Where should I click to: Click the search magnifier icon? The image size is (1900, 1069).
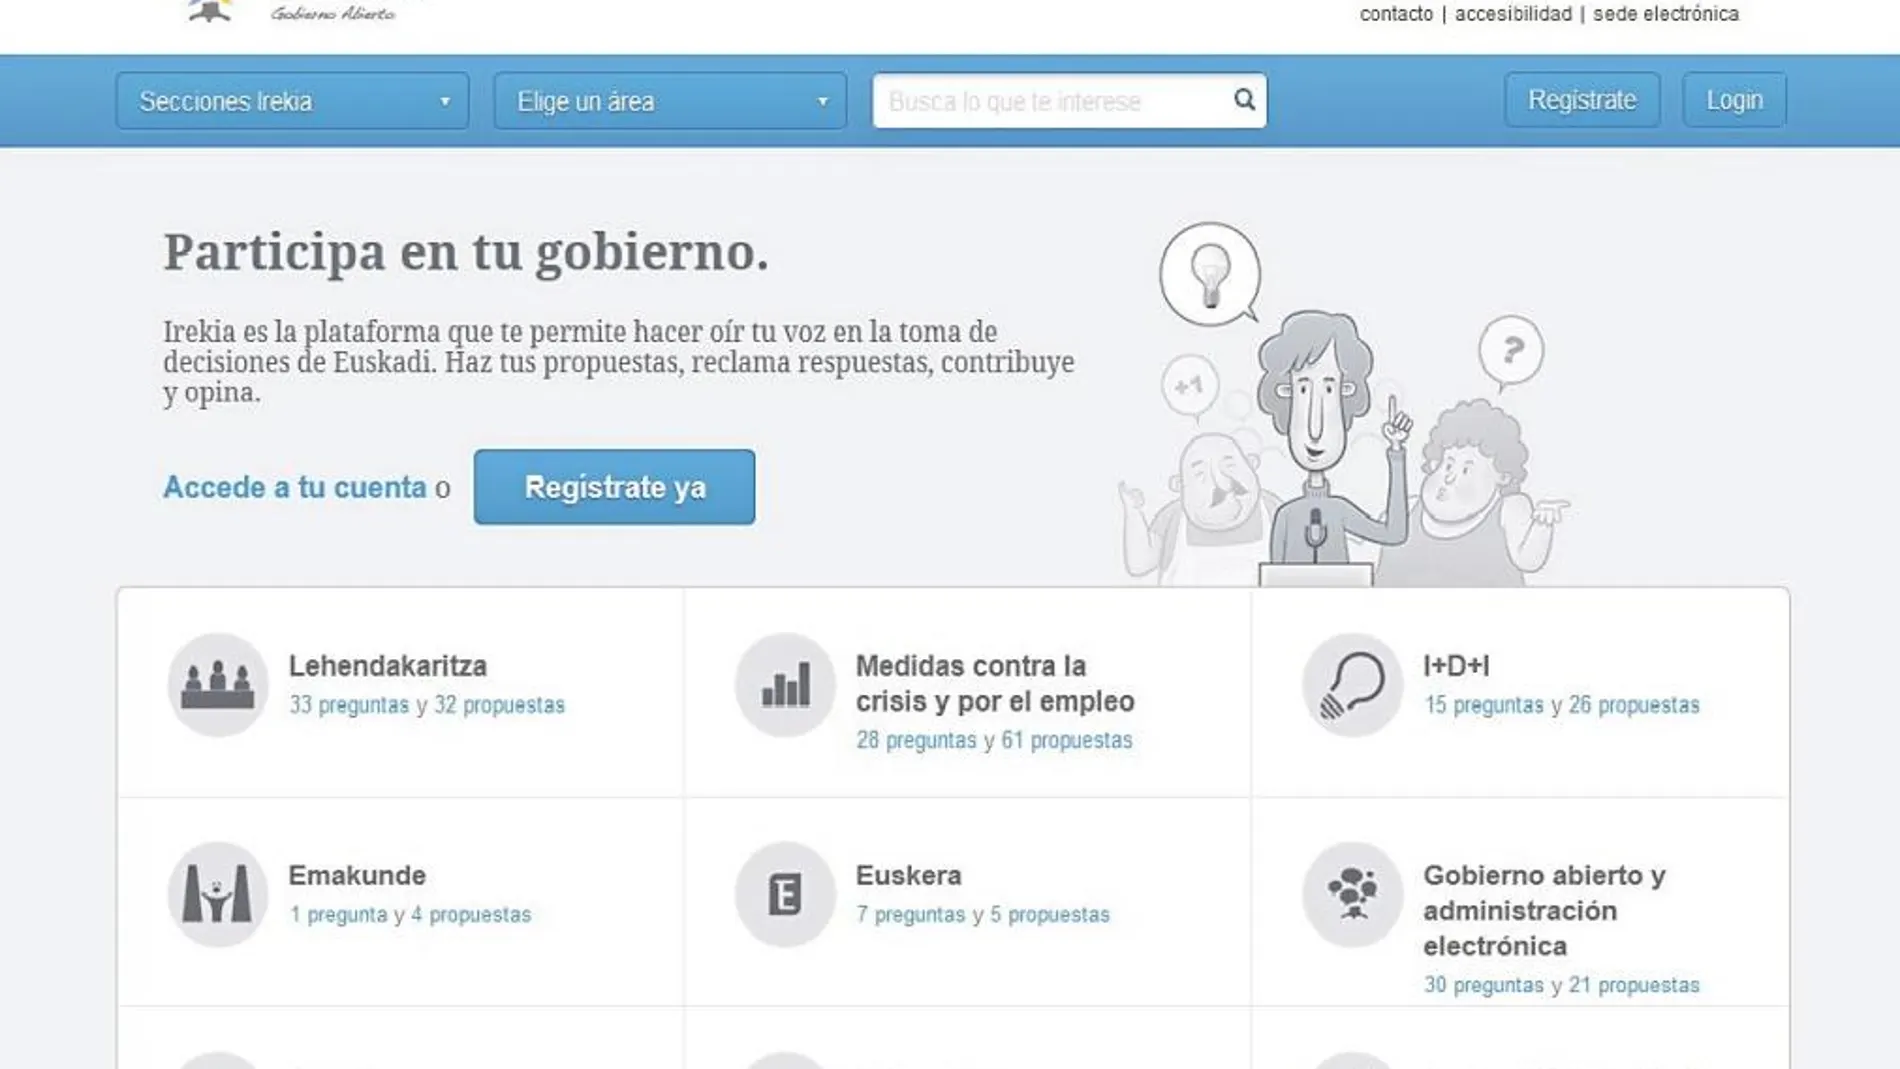(x=1244, y=99)
